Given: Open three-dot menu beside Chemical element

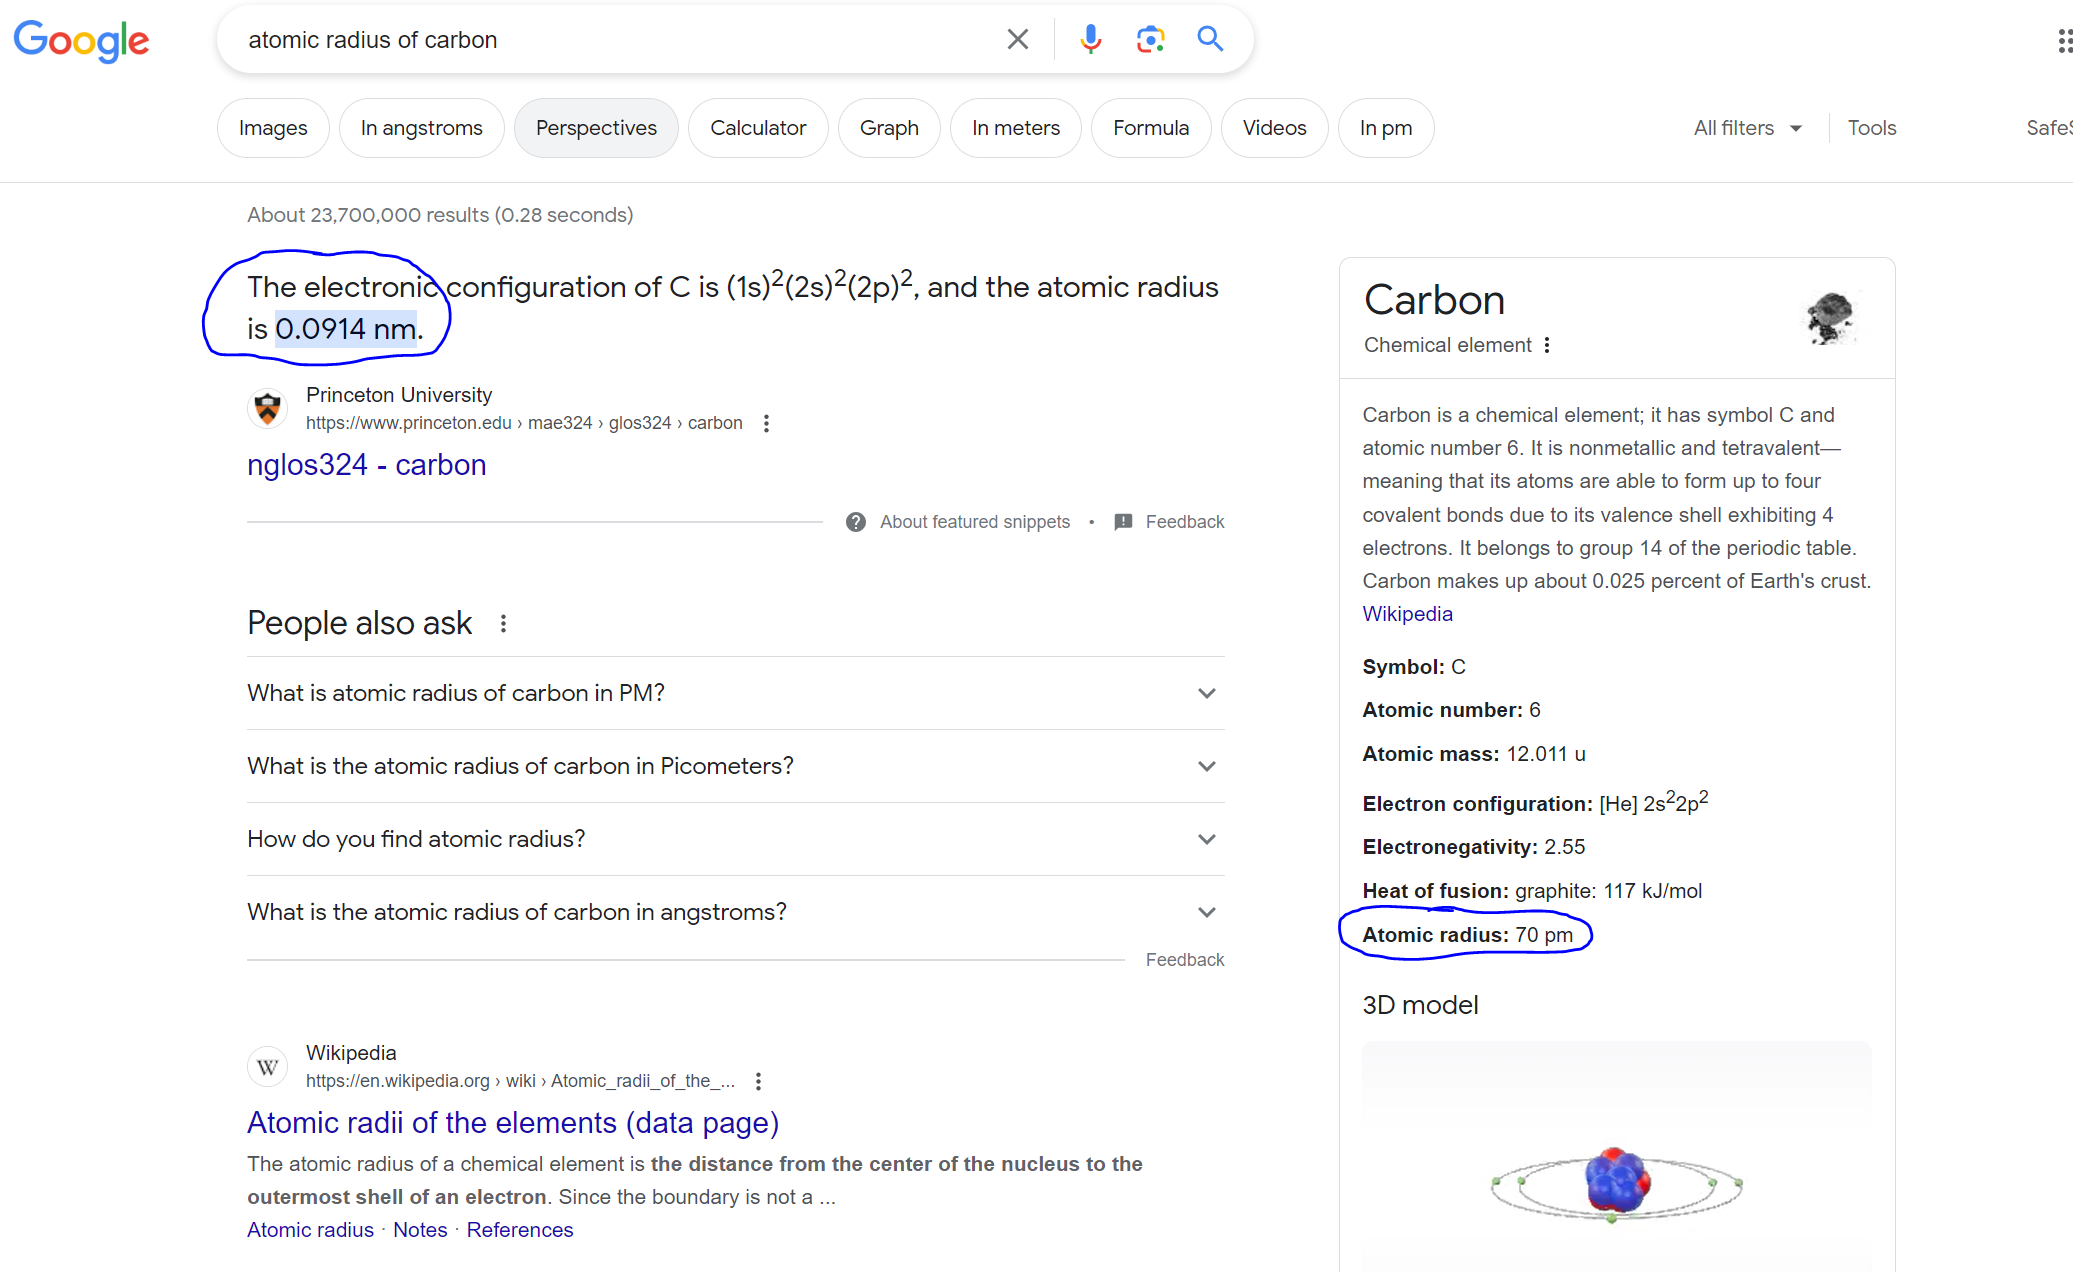Looking at the screenshot, I should coord(1547,345).
